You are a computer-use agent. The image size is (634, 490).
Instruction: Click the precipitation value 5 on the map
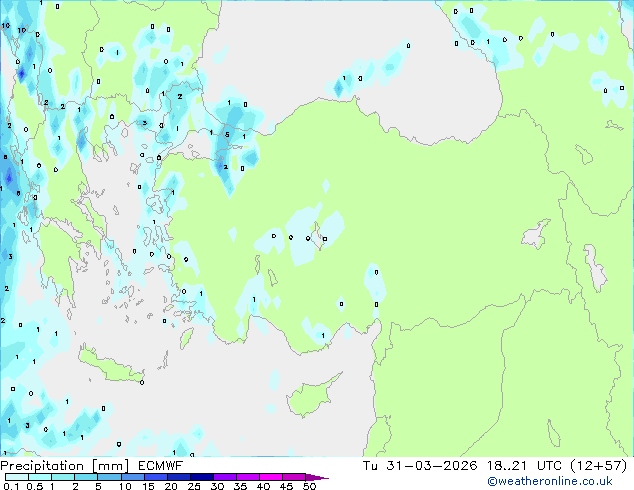tap(227, 135)
